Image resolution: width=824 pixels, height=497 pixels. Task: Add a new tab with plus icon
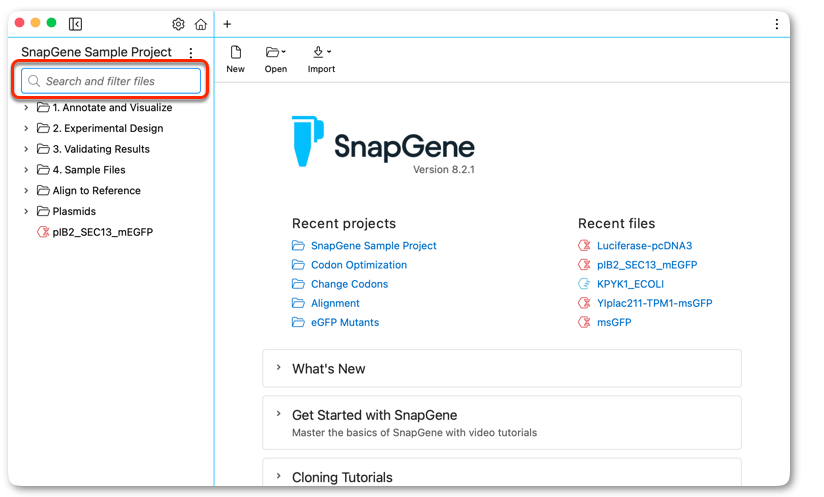pyautogui.click(x=227, y=24)
